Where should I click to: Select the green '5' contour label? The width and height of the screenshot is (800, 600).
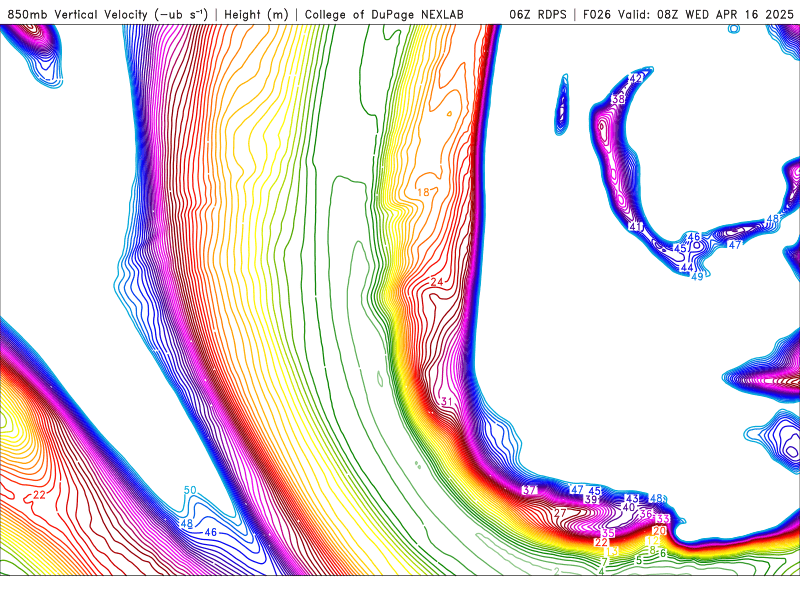(x=639, y=560)
